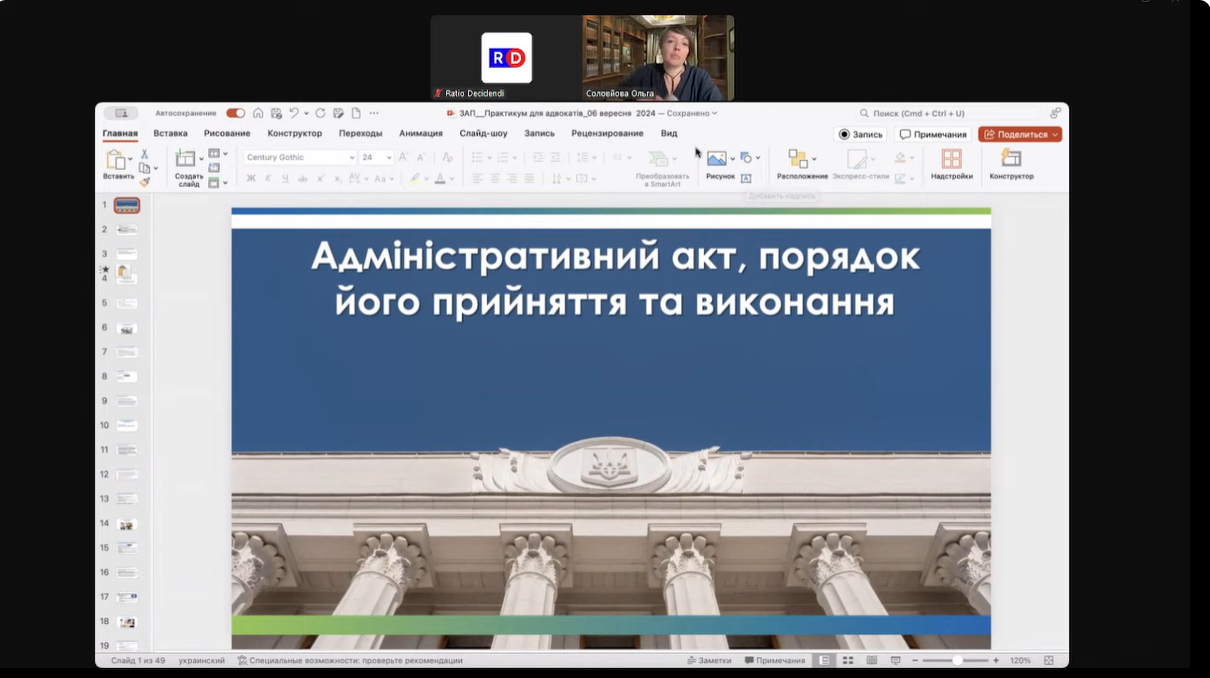Image resolution: width=1210 pixels, height=678 pixels.
Task: Open the Анимация ribbon tab
Action: pos(420,134)
